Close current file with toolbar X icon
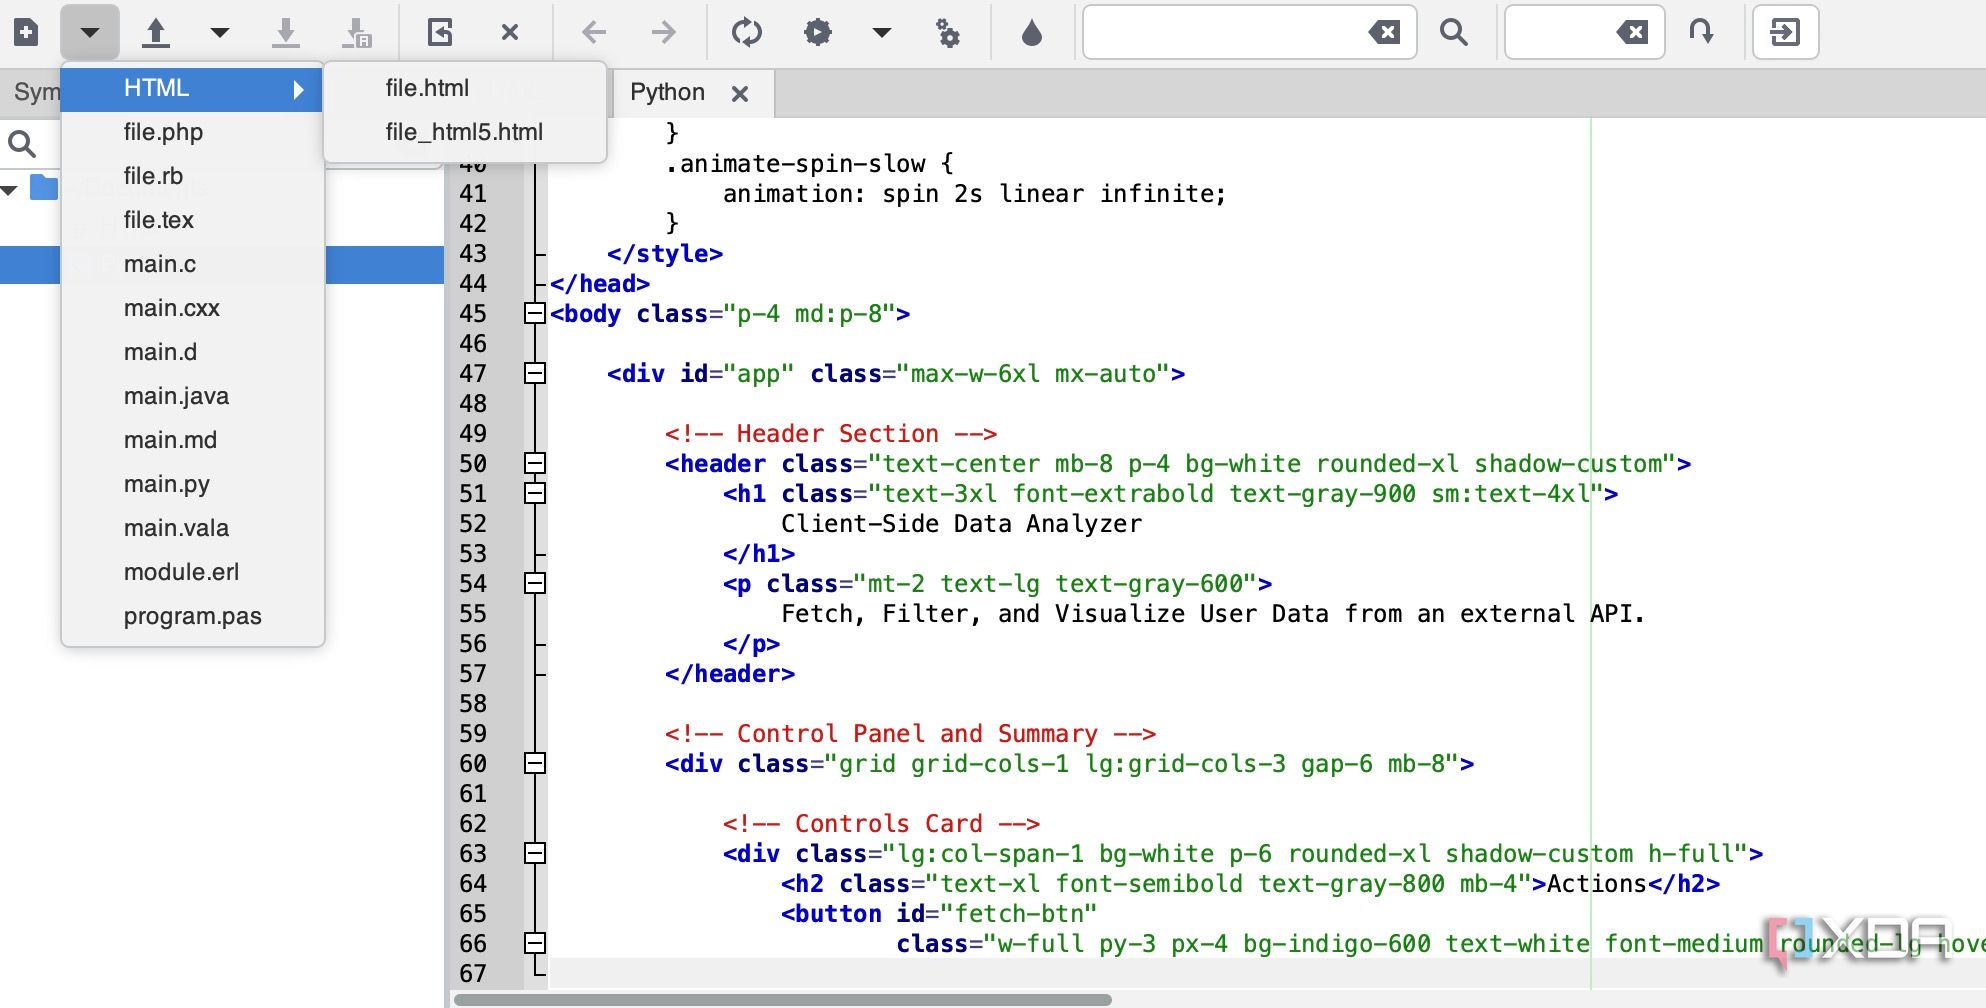 pyautogui.click(x=510, y=32)
